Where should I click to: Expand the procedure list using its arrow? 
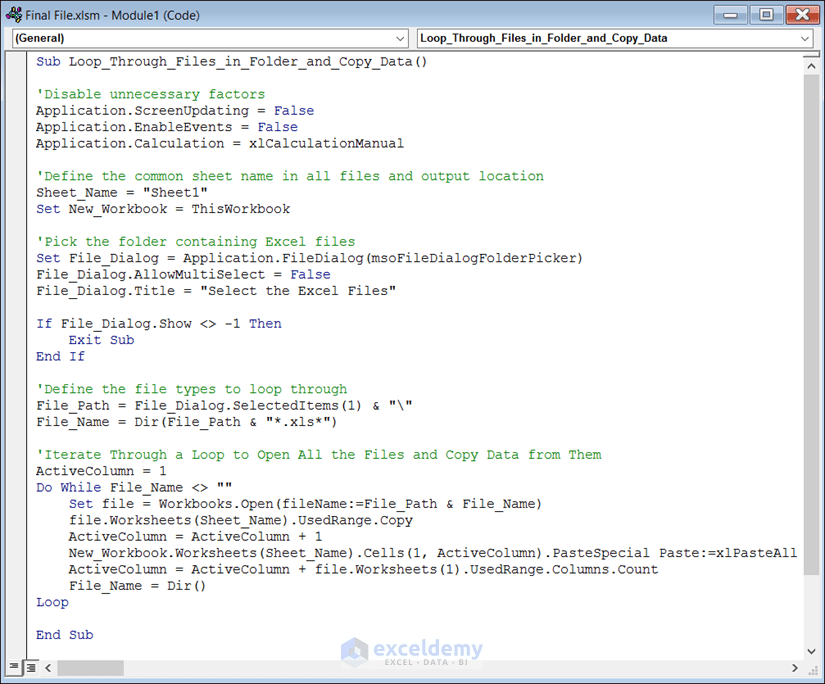click(806, 38)
